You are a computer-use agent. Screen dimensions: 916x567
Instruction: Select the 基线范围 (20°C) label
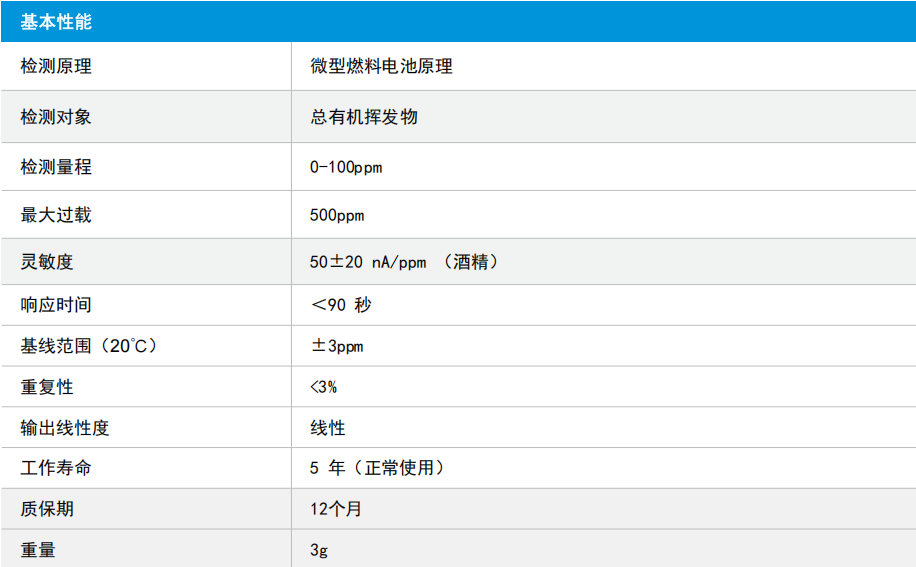[x=90, y=346]
